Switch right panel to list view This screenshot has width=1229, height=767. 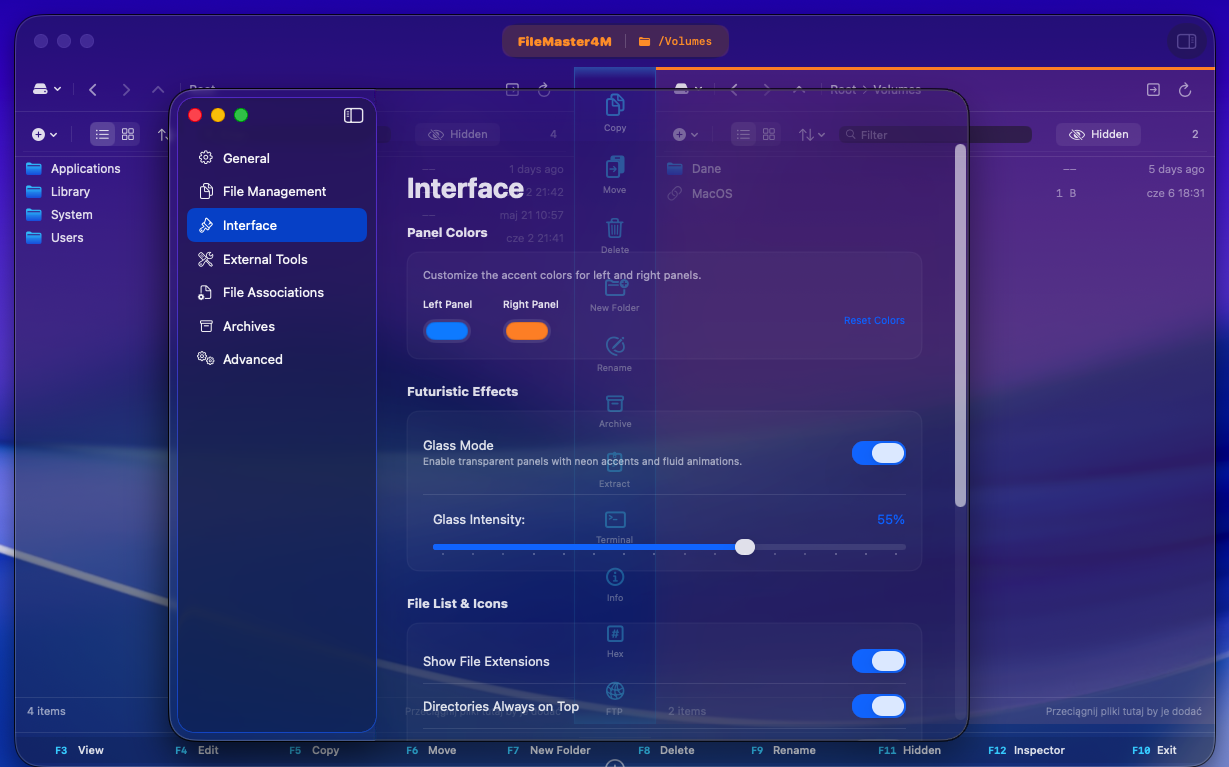coord(743,134)
